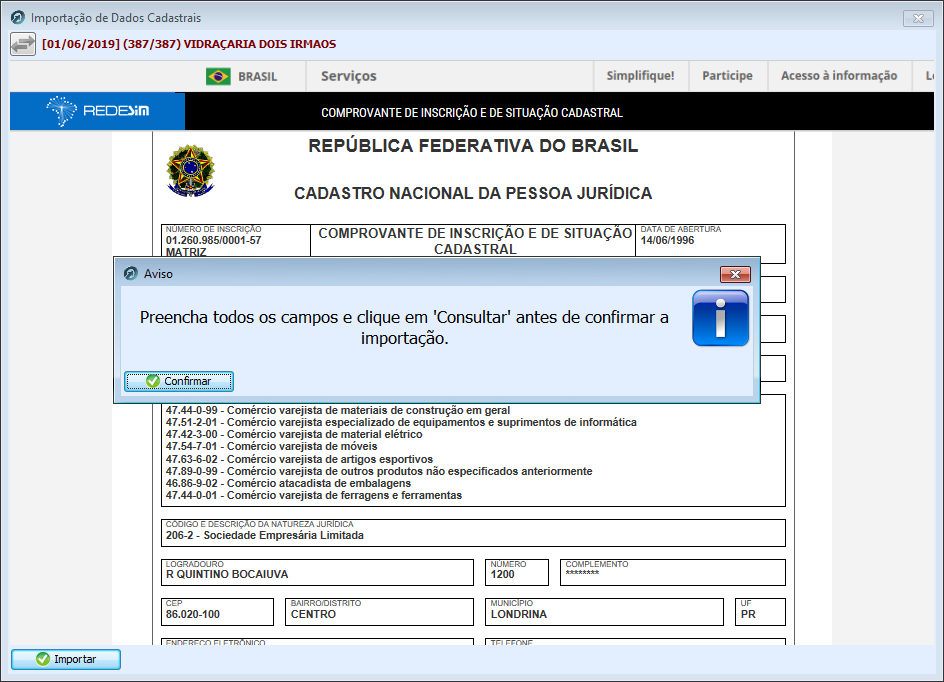Click the activity line 47.44-0-01 ferragens e ferramentas

314,495
